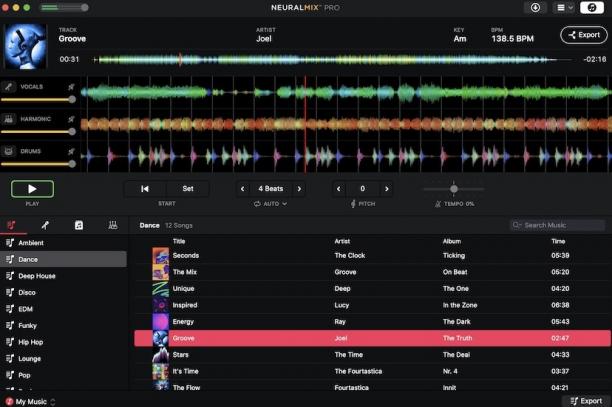Decrease the loop beat length
The height and width of the screenshot is (407, 612).
[x=242, y=189]
